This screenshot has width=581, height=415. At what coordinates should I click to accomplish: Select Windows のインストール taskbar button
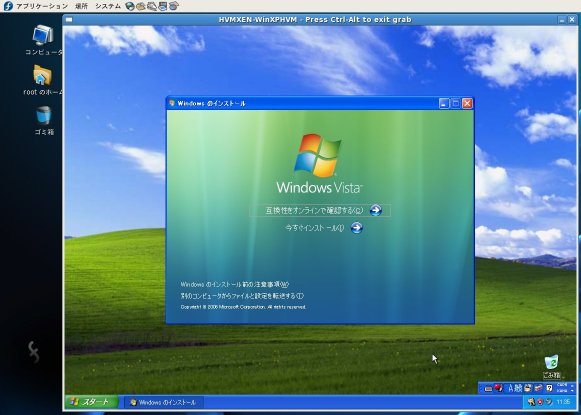(x=163, y=402)
